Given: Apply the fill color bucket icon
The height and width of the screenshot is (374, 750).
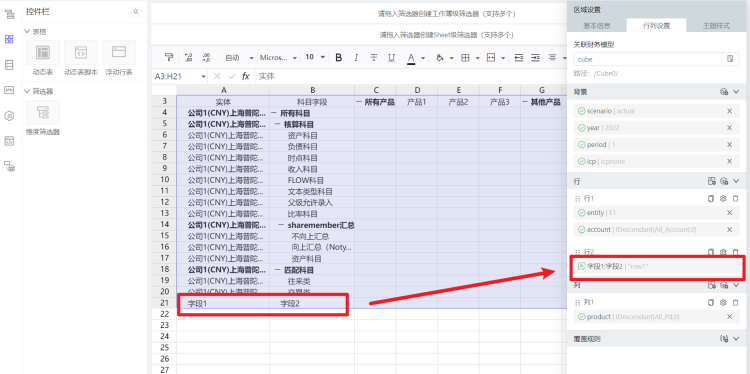Looking at the screenshot, I should coord(440,57).
